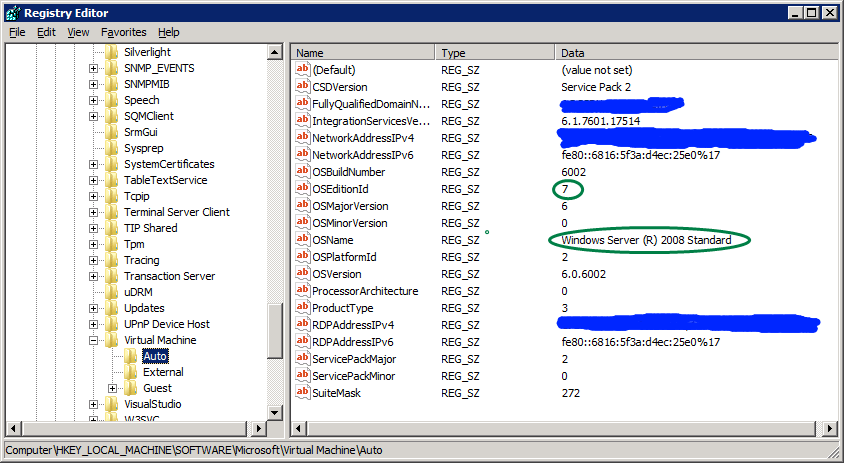Select the TIP Shared key
The width and height of the screenshot is (844, 463).
[150, 228]
